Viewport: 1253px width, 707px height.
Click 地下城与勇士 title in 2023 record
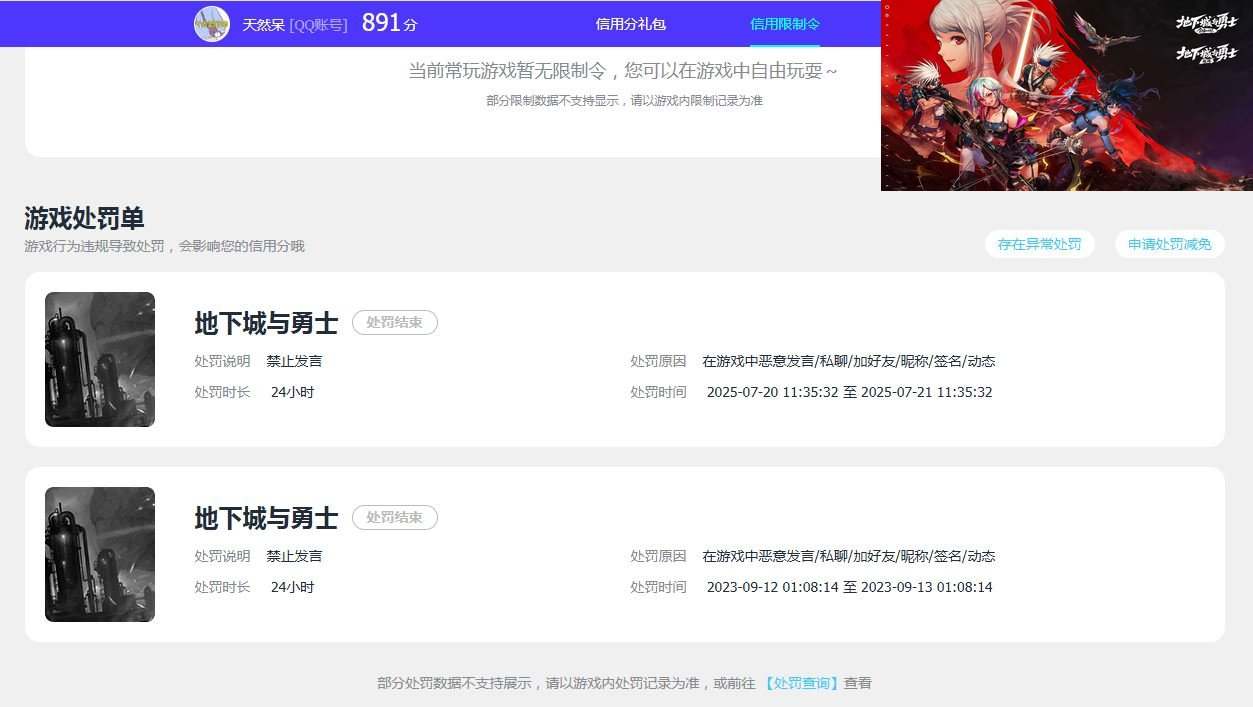point(266,518)
